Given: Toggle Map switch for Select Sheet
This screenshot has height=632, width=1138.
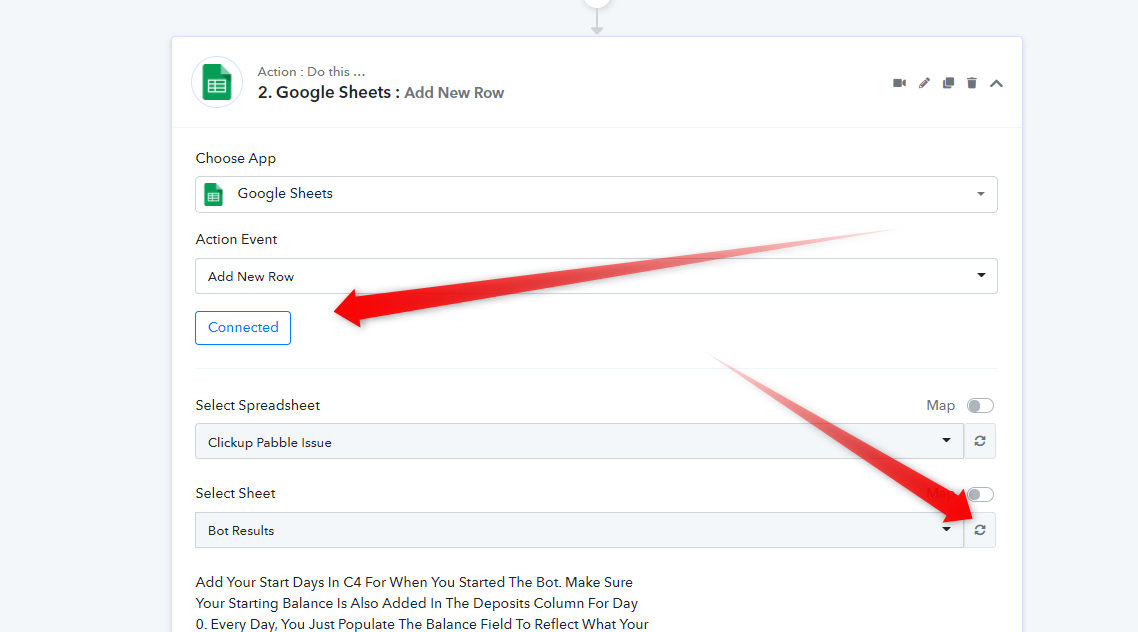Looking at the screenshot, I should click(x=980, y=495).
